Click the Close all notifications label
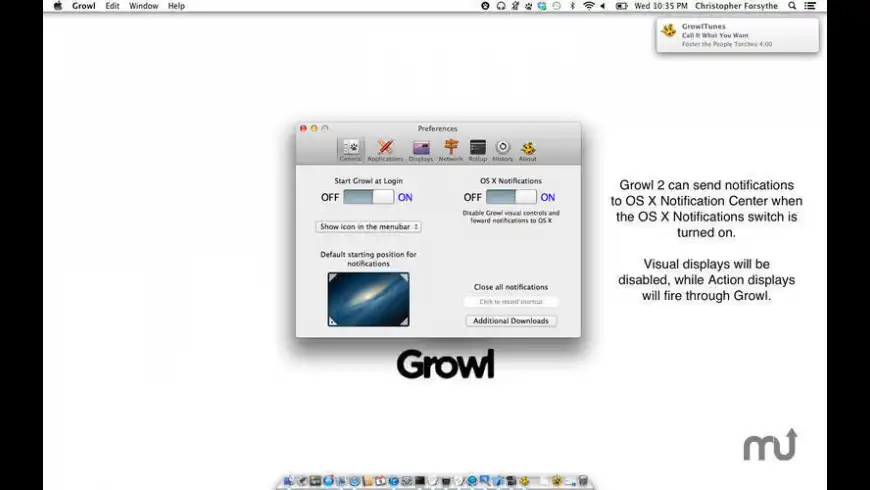This screenshot has height=490, width=870. (511, 287)
